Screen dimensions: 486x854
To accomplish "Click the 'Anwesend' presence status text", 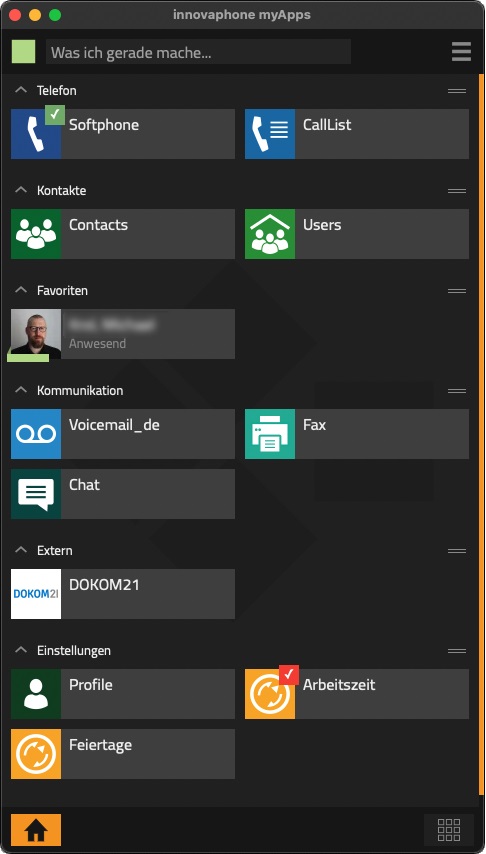I will 98,344.
